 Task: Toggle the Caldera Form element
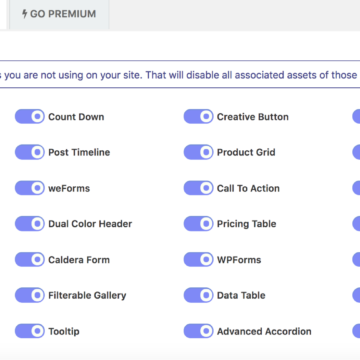(x=30, y=260)
